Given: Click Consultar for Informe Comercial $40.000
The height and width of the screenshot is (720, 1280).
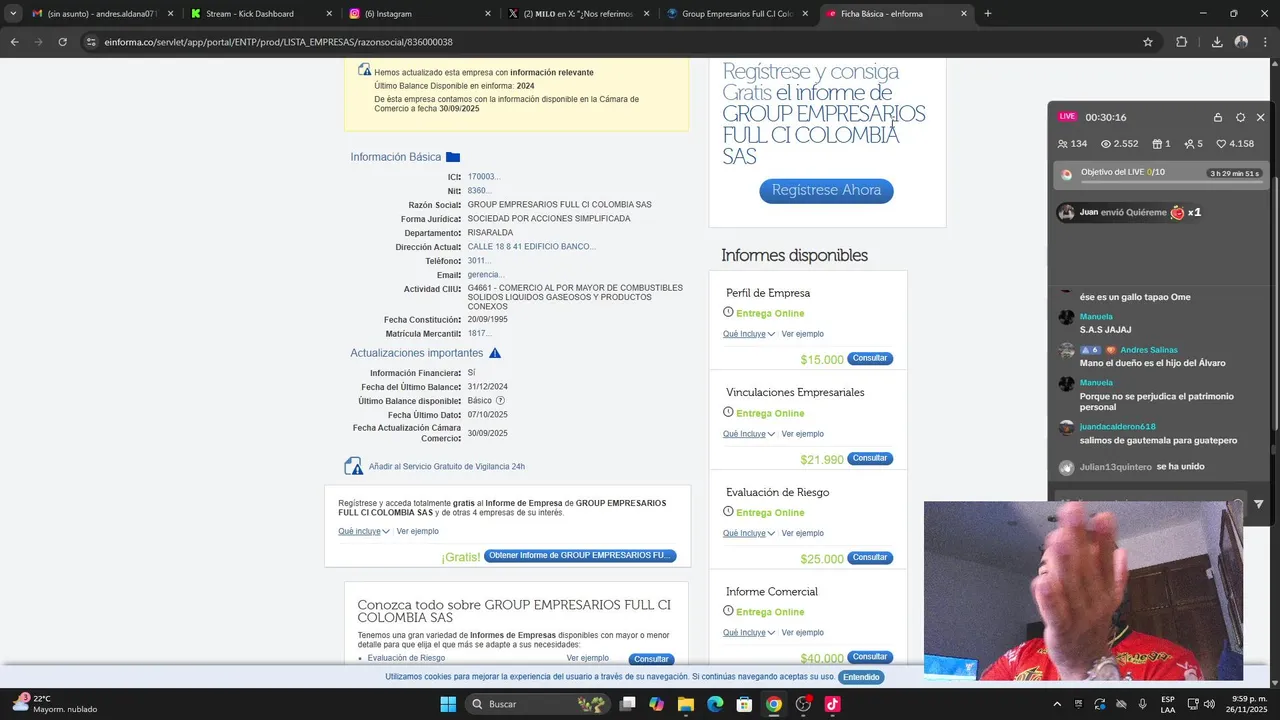Looking at the screenshot, I should (x=870, y=657).
